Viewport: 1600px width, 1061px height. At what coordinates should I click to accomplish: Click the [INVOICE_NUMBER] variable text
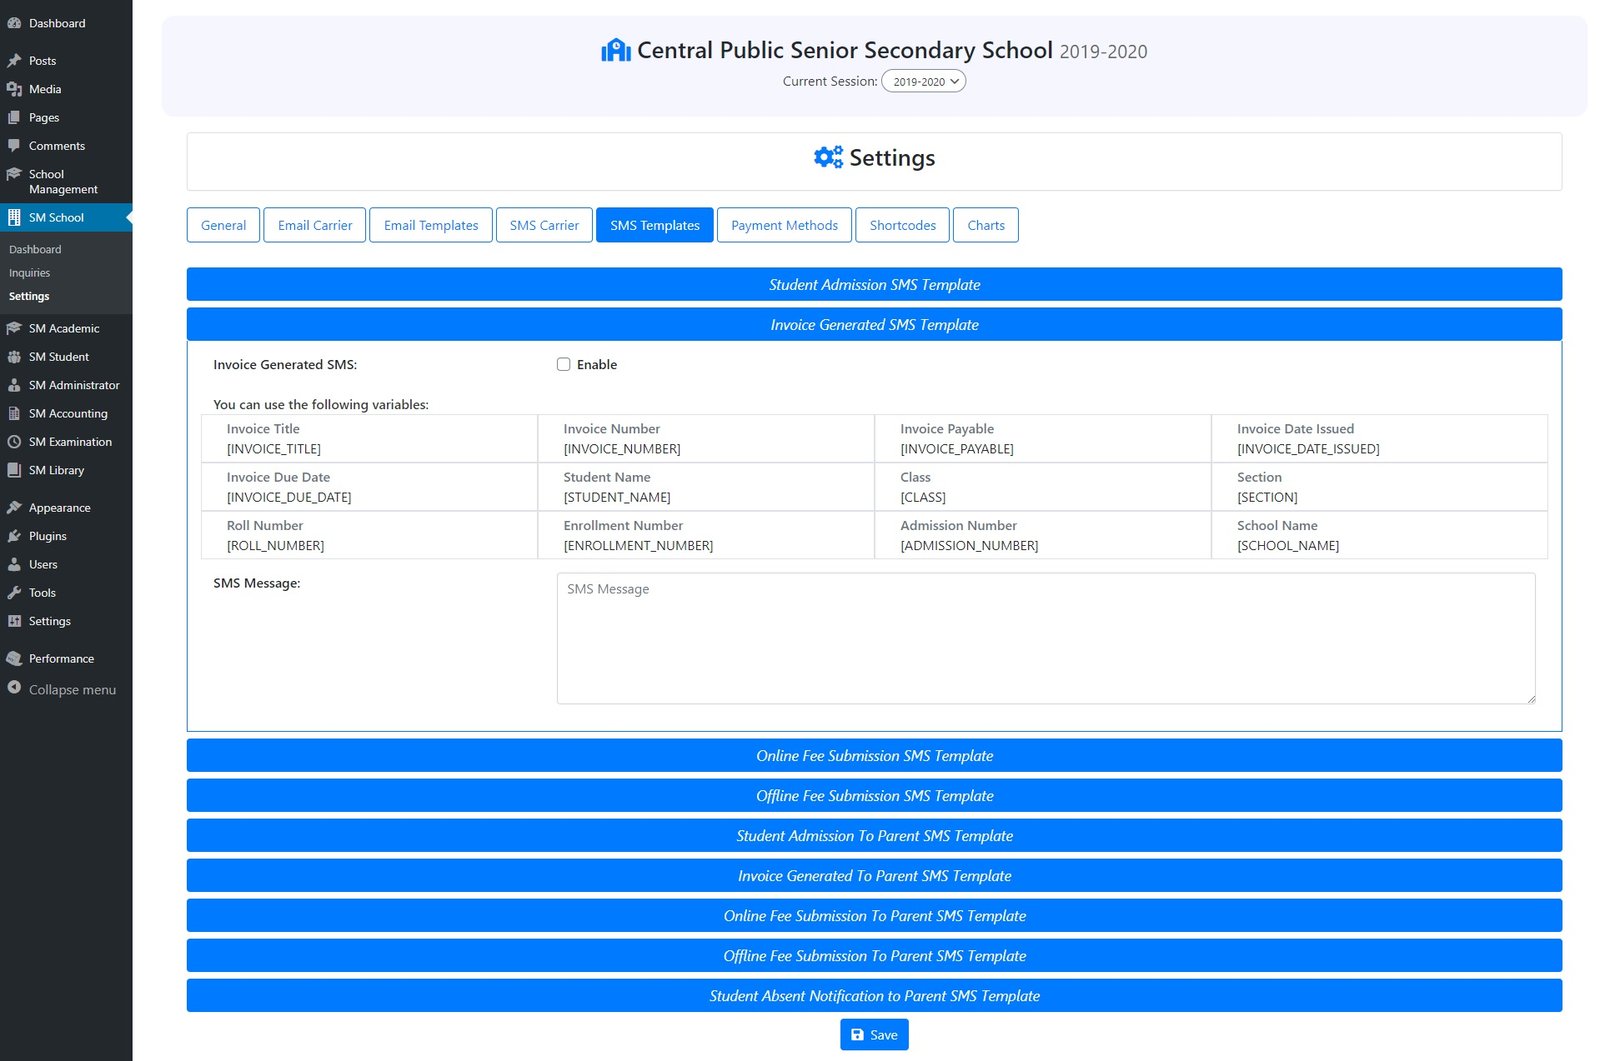pyautogui.click(x=622, y=449)
